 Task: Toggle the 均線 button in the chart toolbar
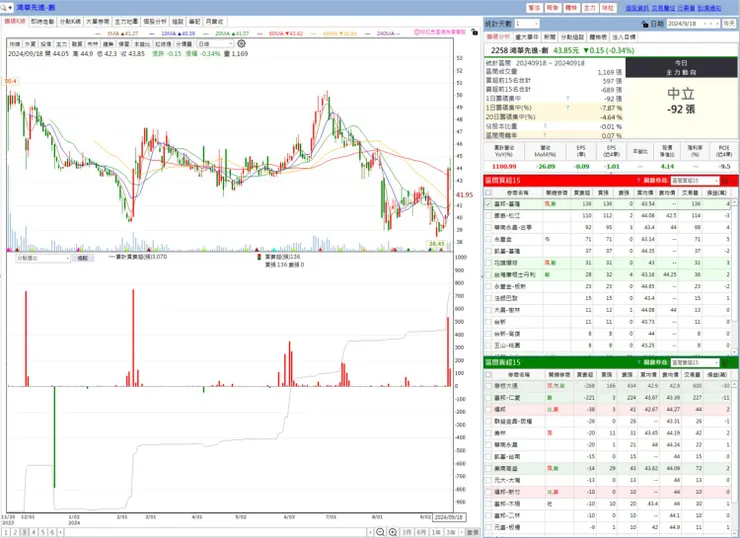point(15,44)
